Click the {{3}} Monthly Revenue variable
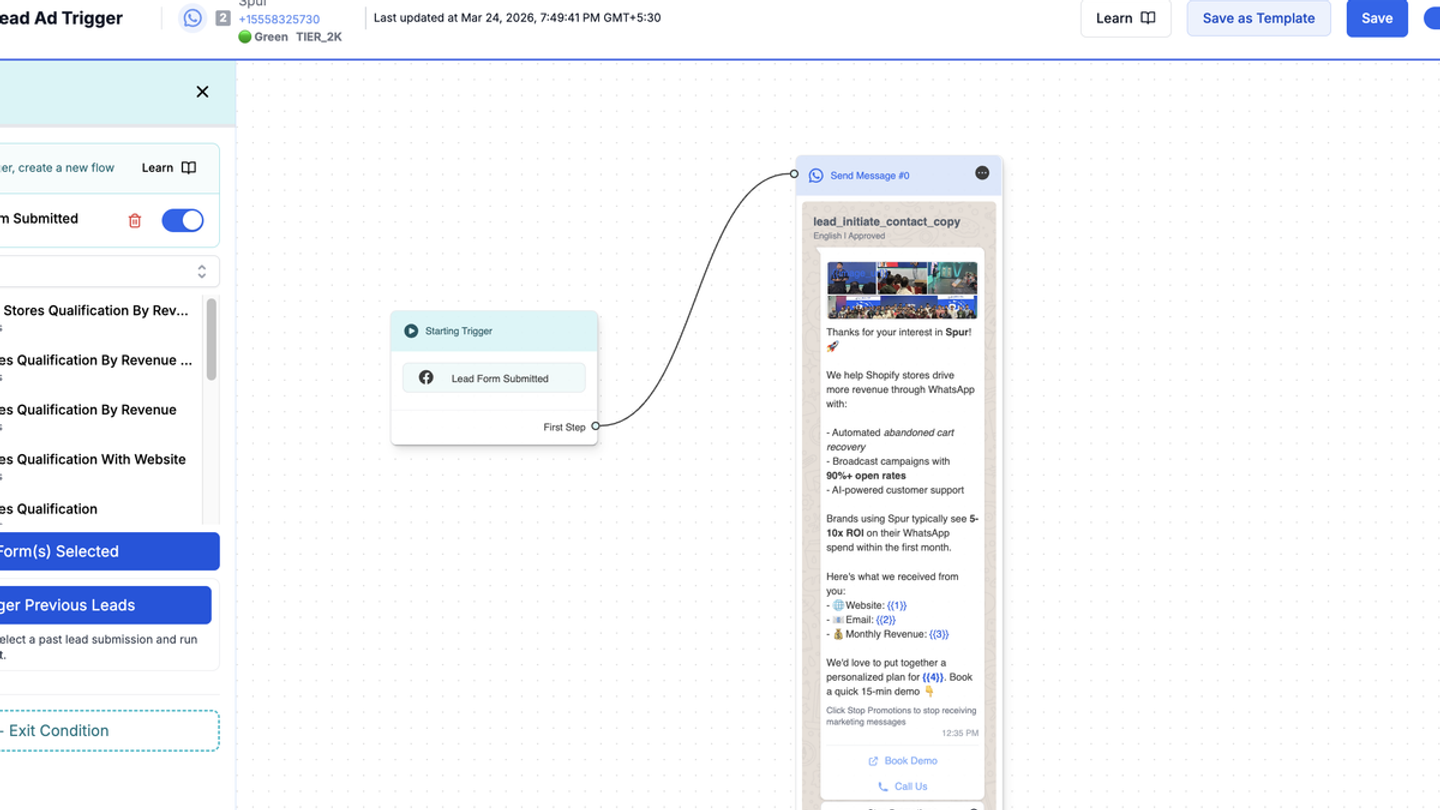1440x810 pixels. pos(939,634)
